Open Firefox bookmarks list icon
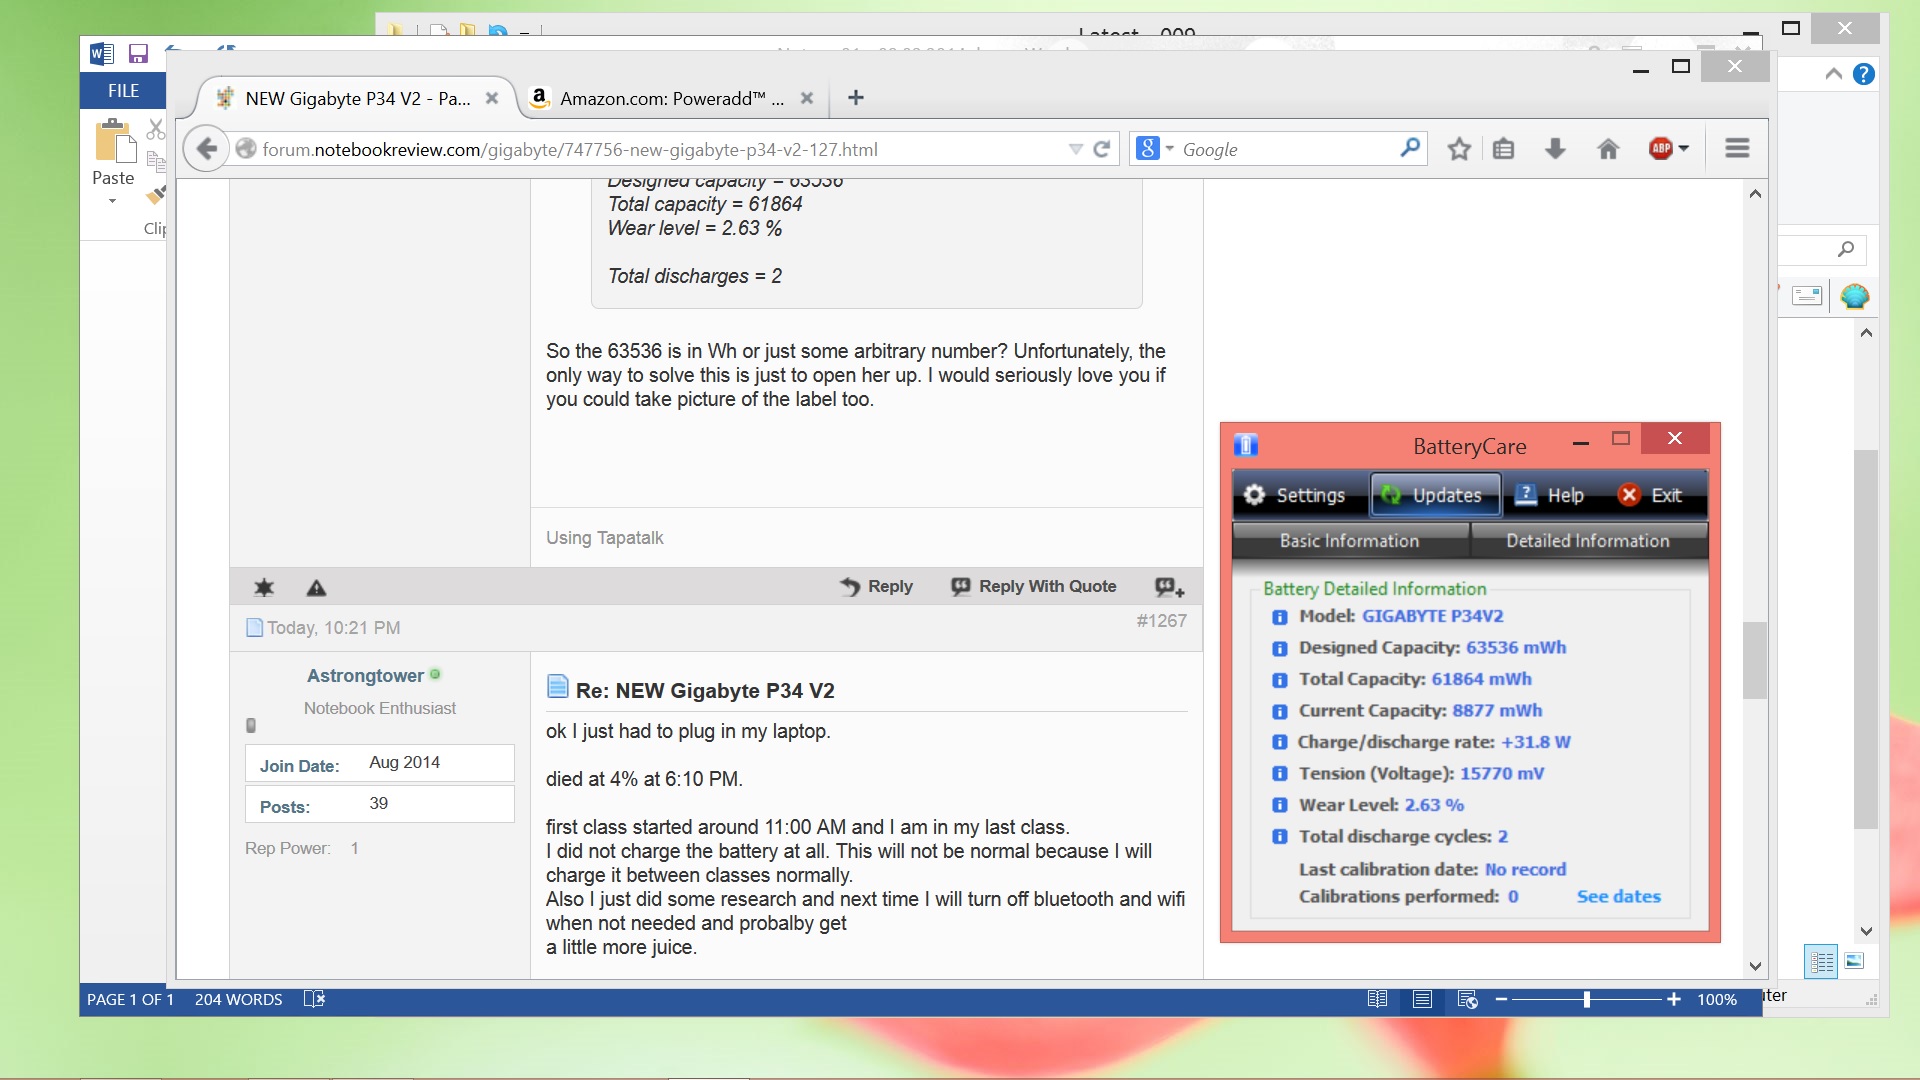Viewport: 1920px width, 1080px height. pos(1503,149)
